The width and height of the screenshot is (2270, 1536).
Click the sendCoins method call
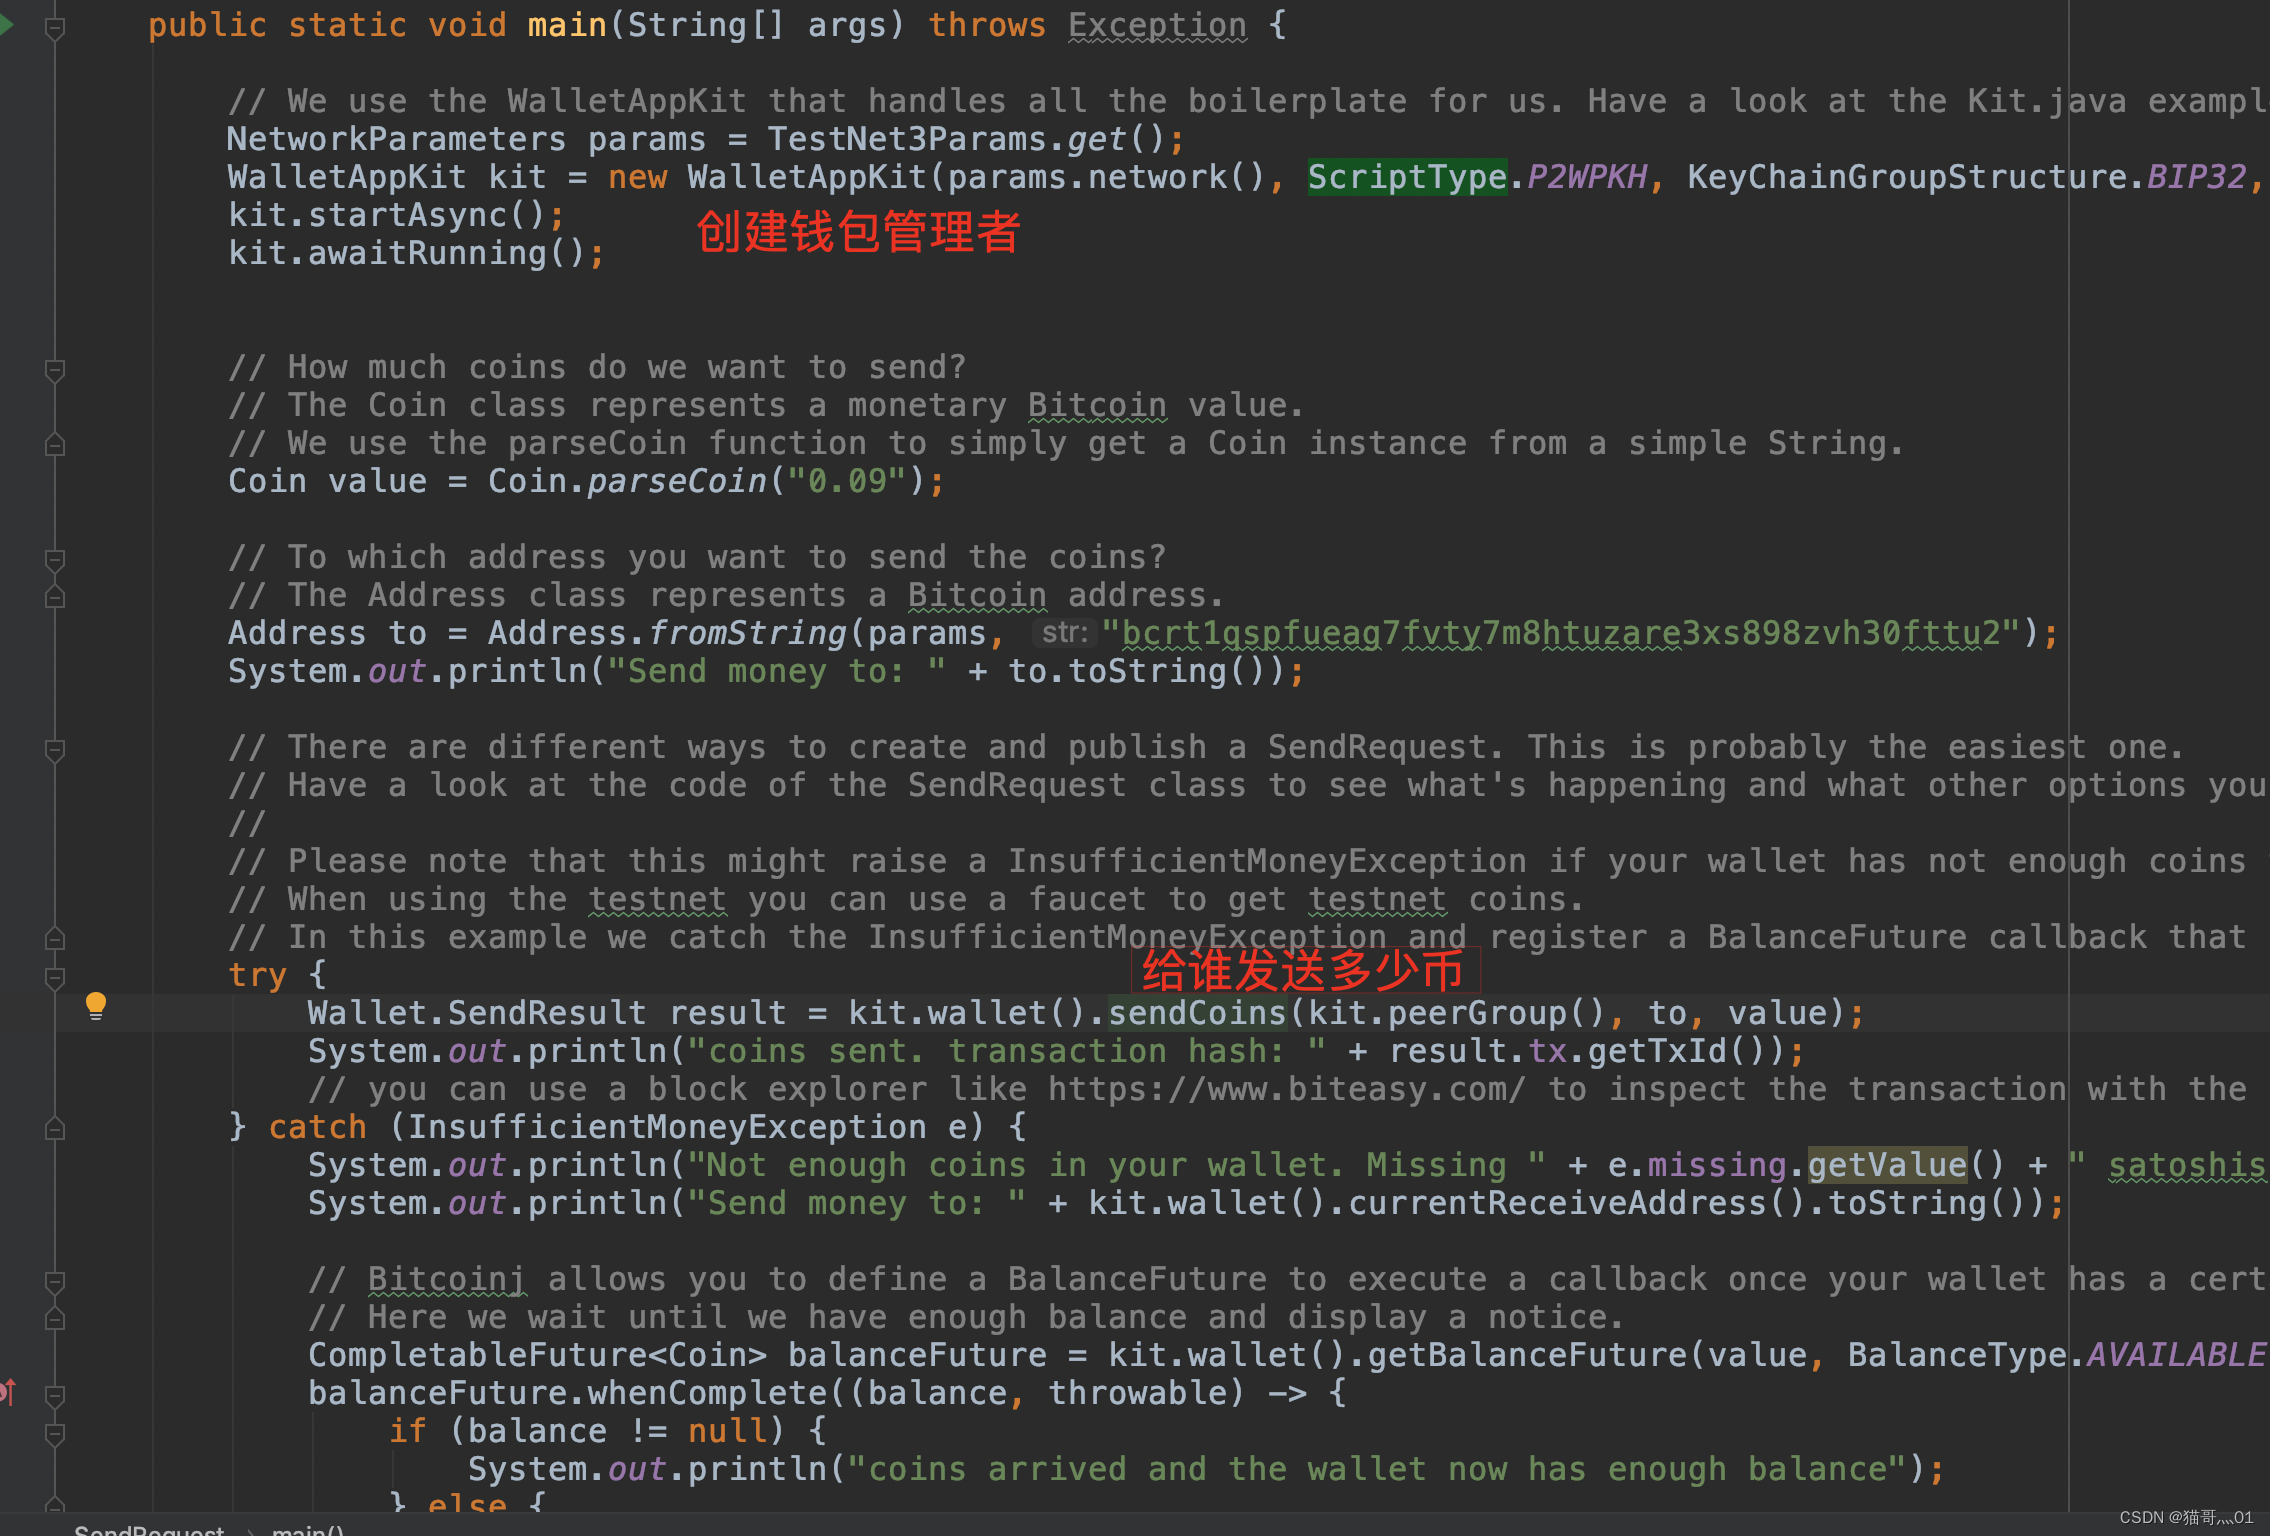(x=1197, y=1013)
